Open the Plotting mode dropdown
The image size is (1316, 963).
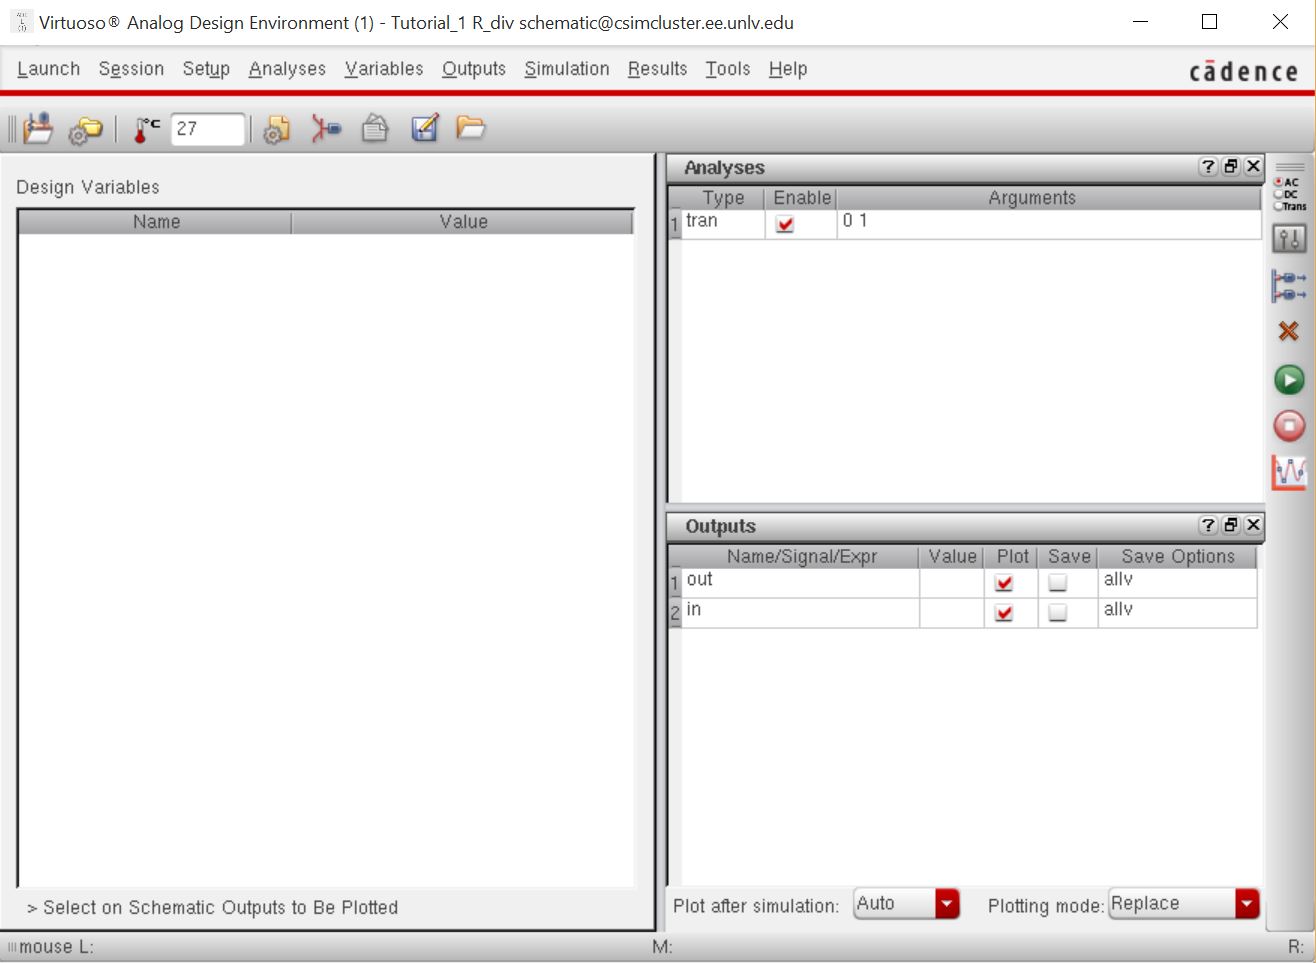(1184, 904)
